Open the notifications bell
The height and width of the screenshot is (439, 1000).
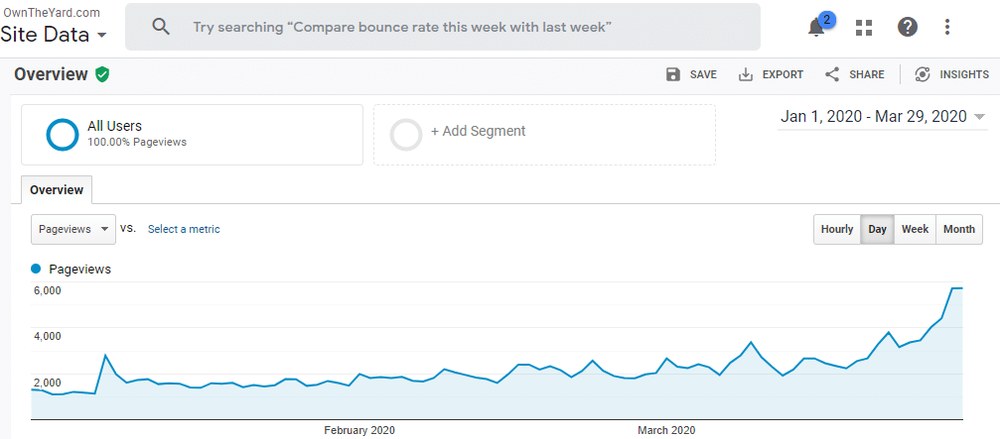pos(816,27)
